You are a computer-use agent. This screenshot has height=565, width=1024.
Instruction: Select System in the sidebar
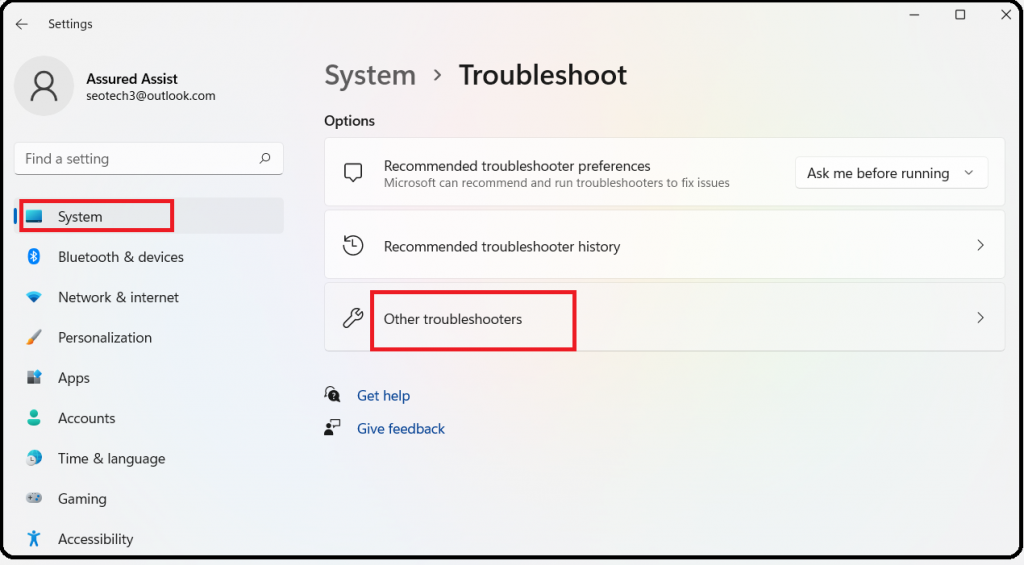[149, 216]
